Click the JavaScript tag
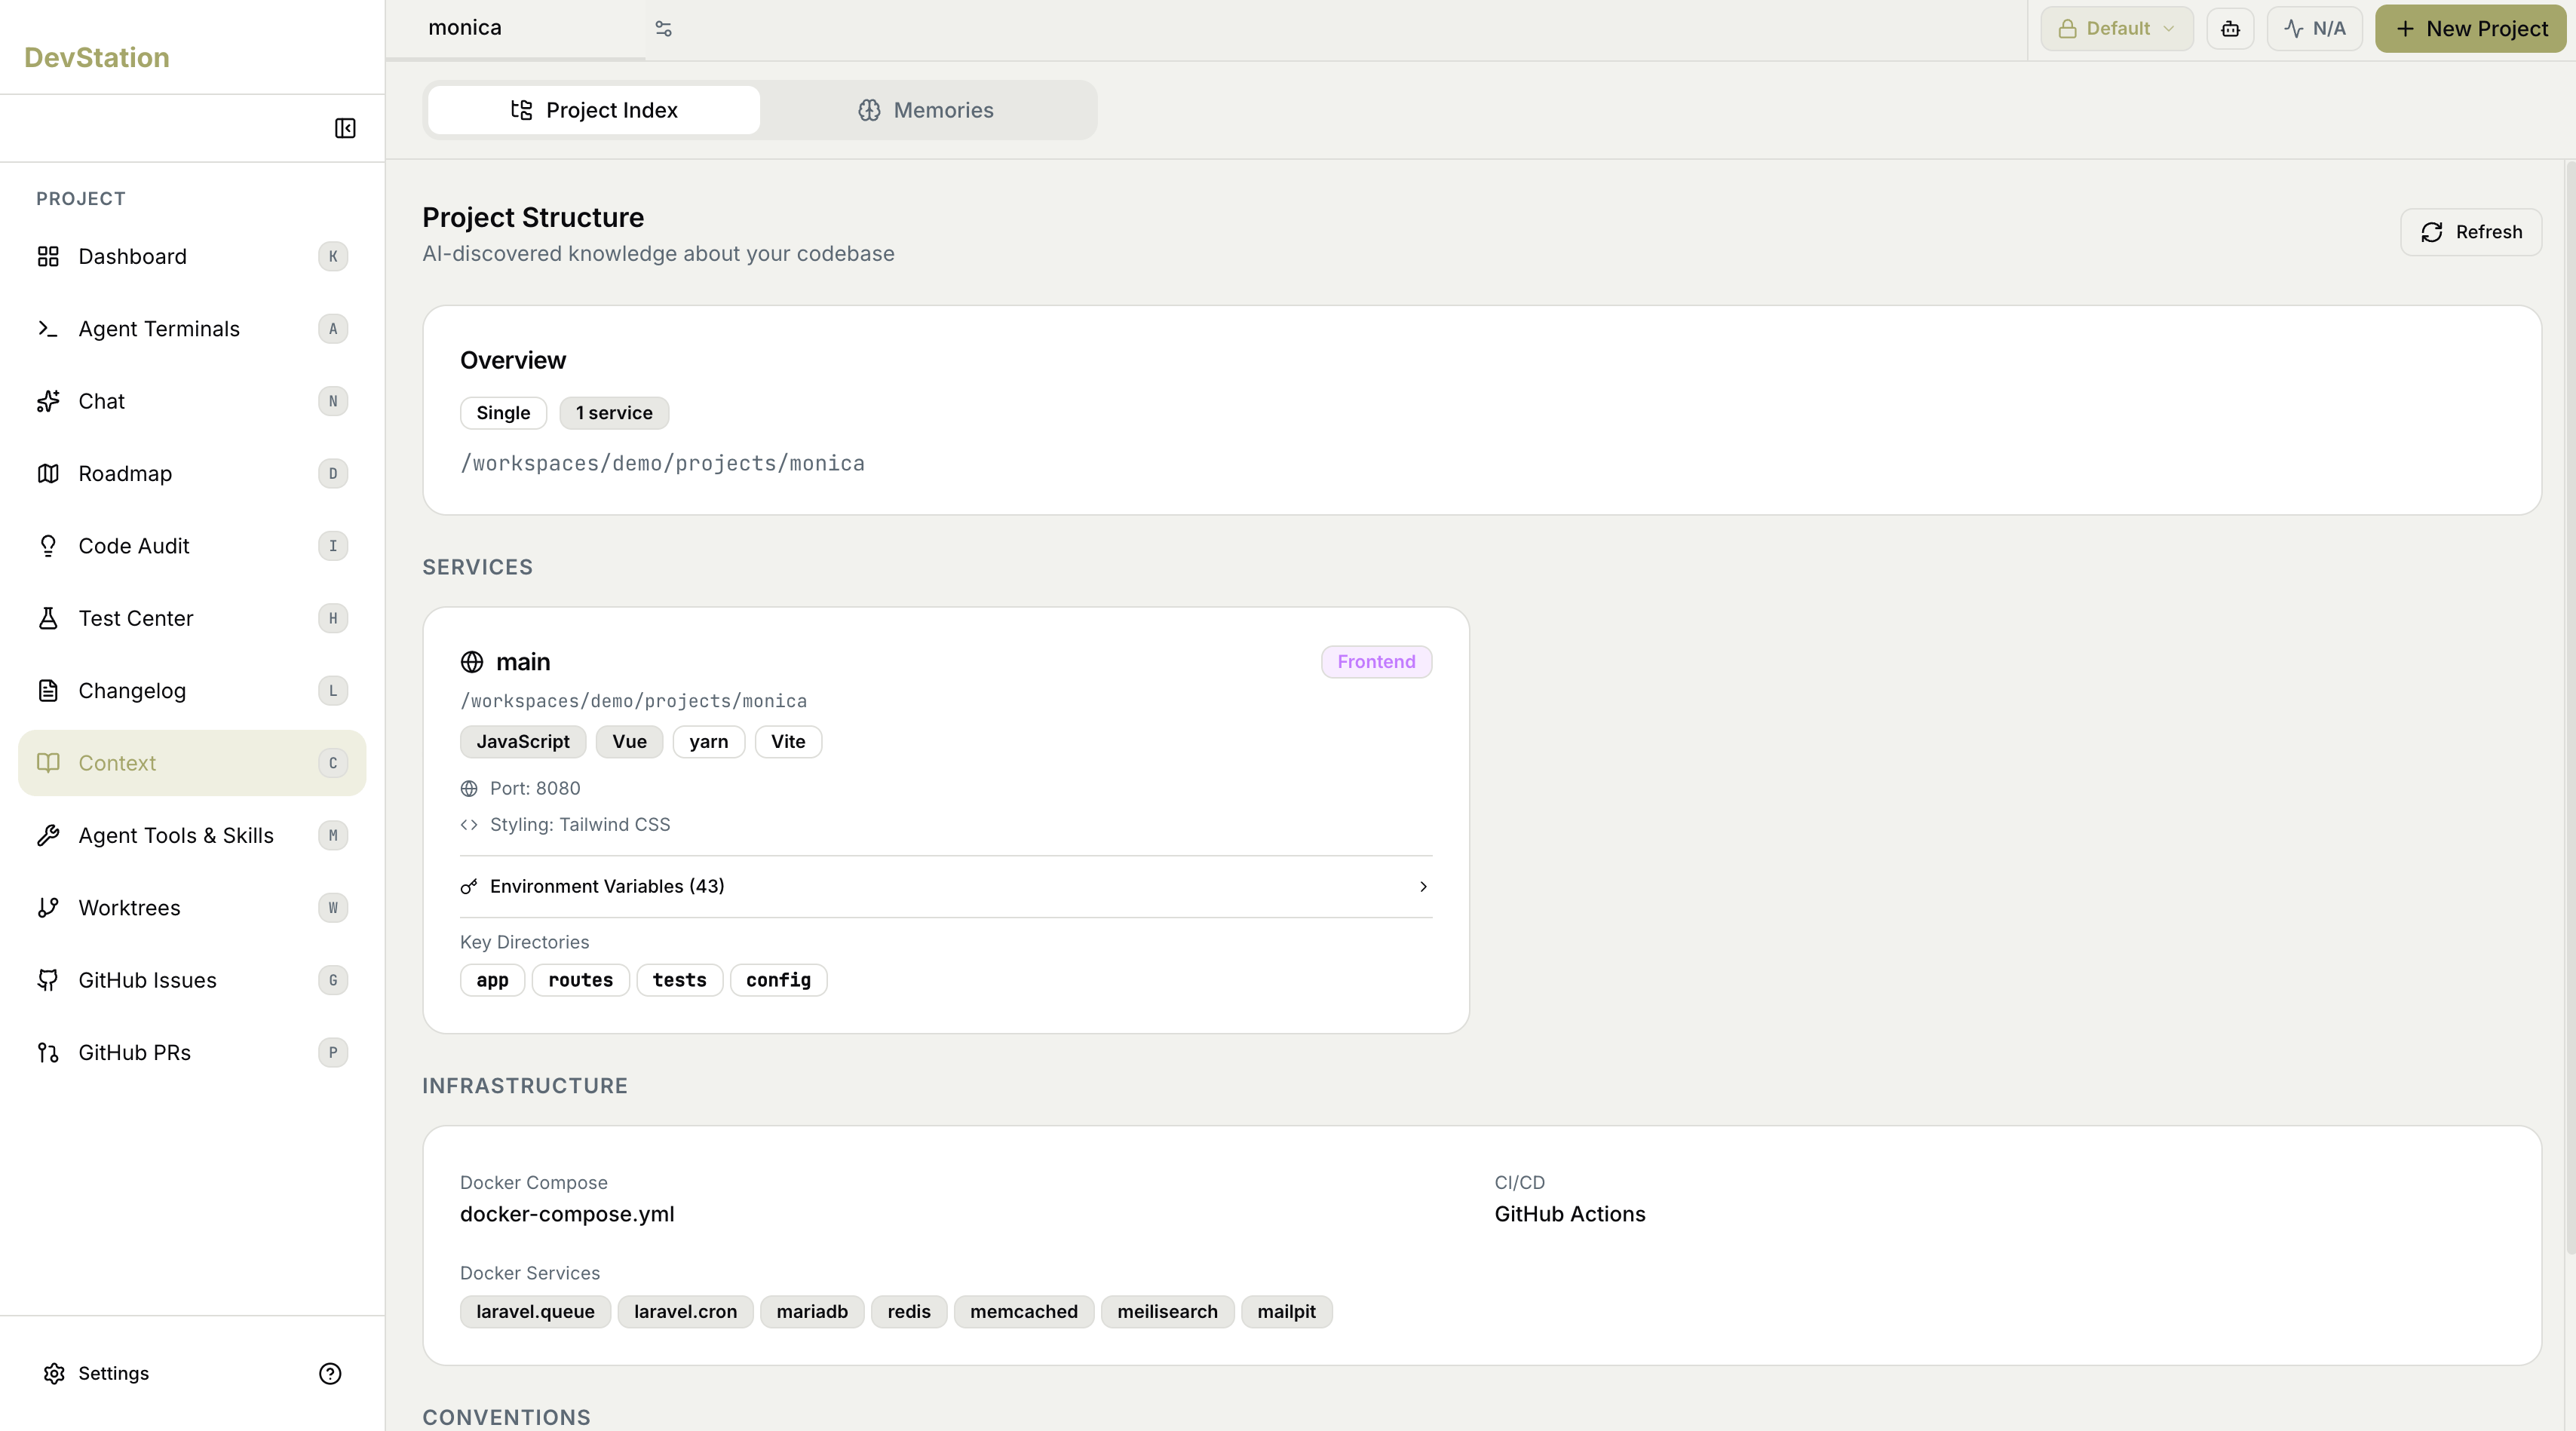The height and width of the screenshot is (1431, 2576). (x=523, y=742)
